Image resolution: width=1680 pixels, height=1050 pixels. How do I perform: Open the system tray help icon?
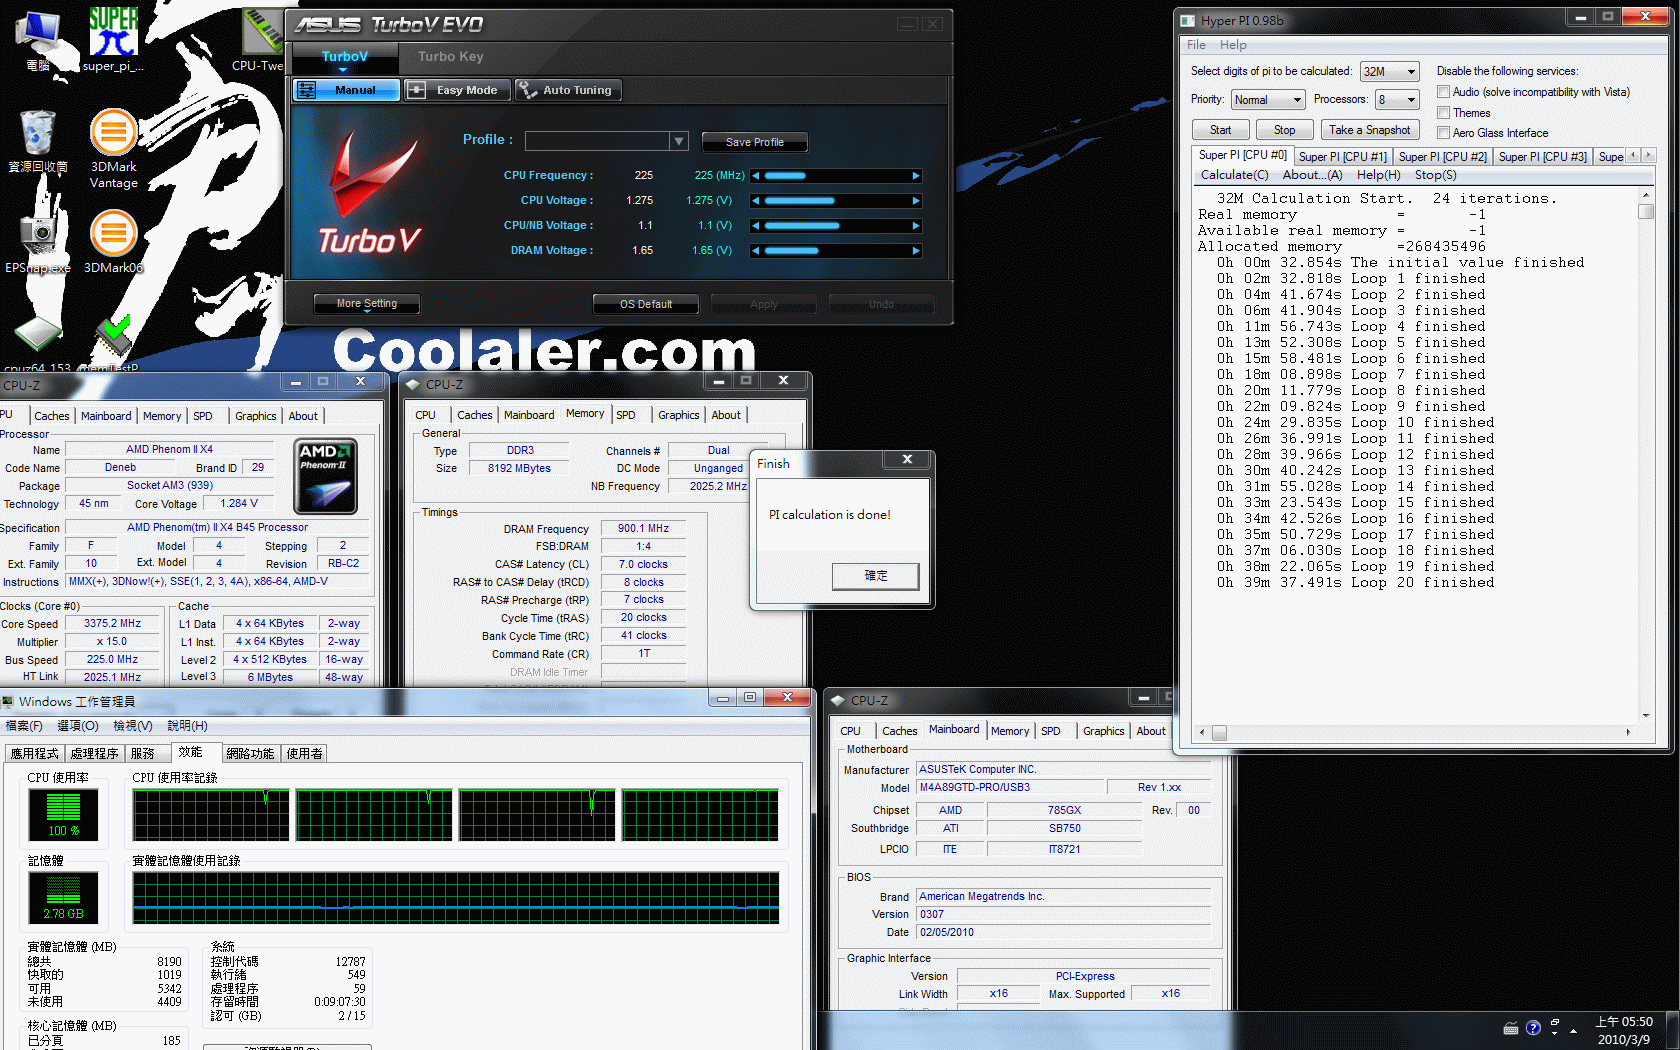1533,1028
